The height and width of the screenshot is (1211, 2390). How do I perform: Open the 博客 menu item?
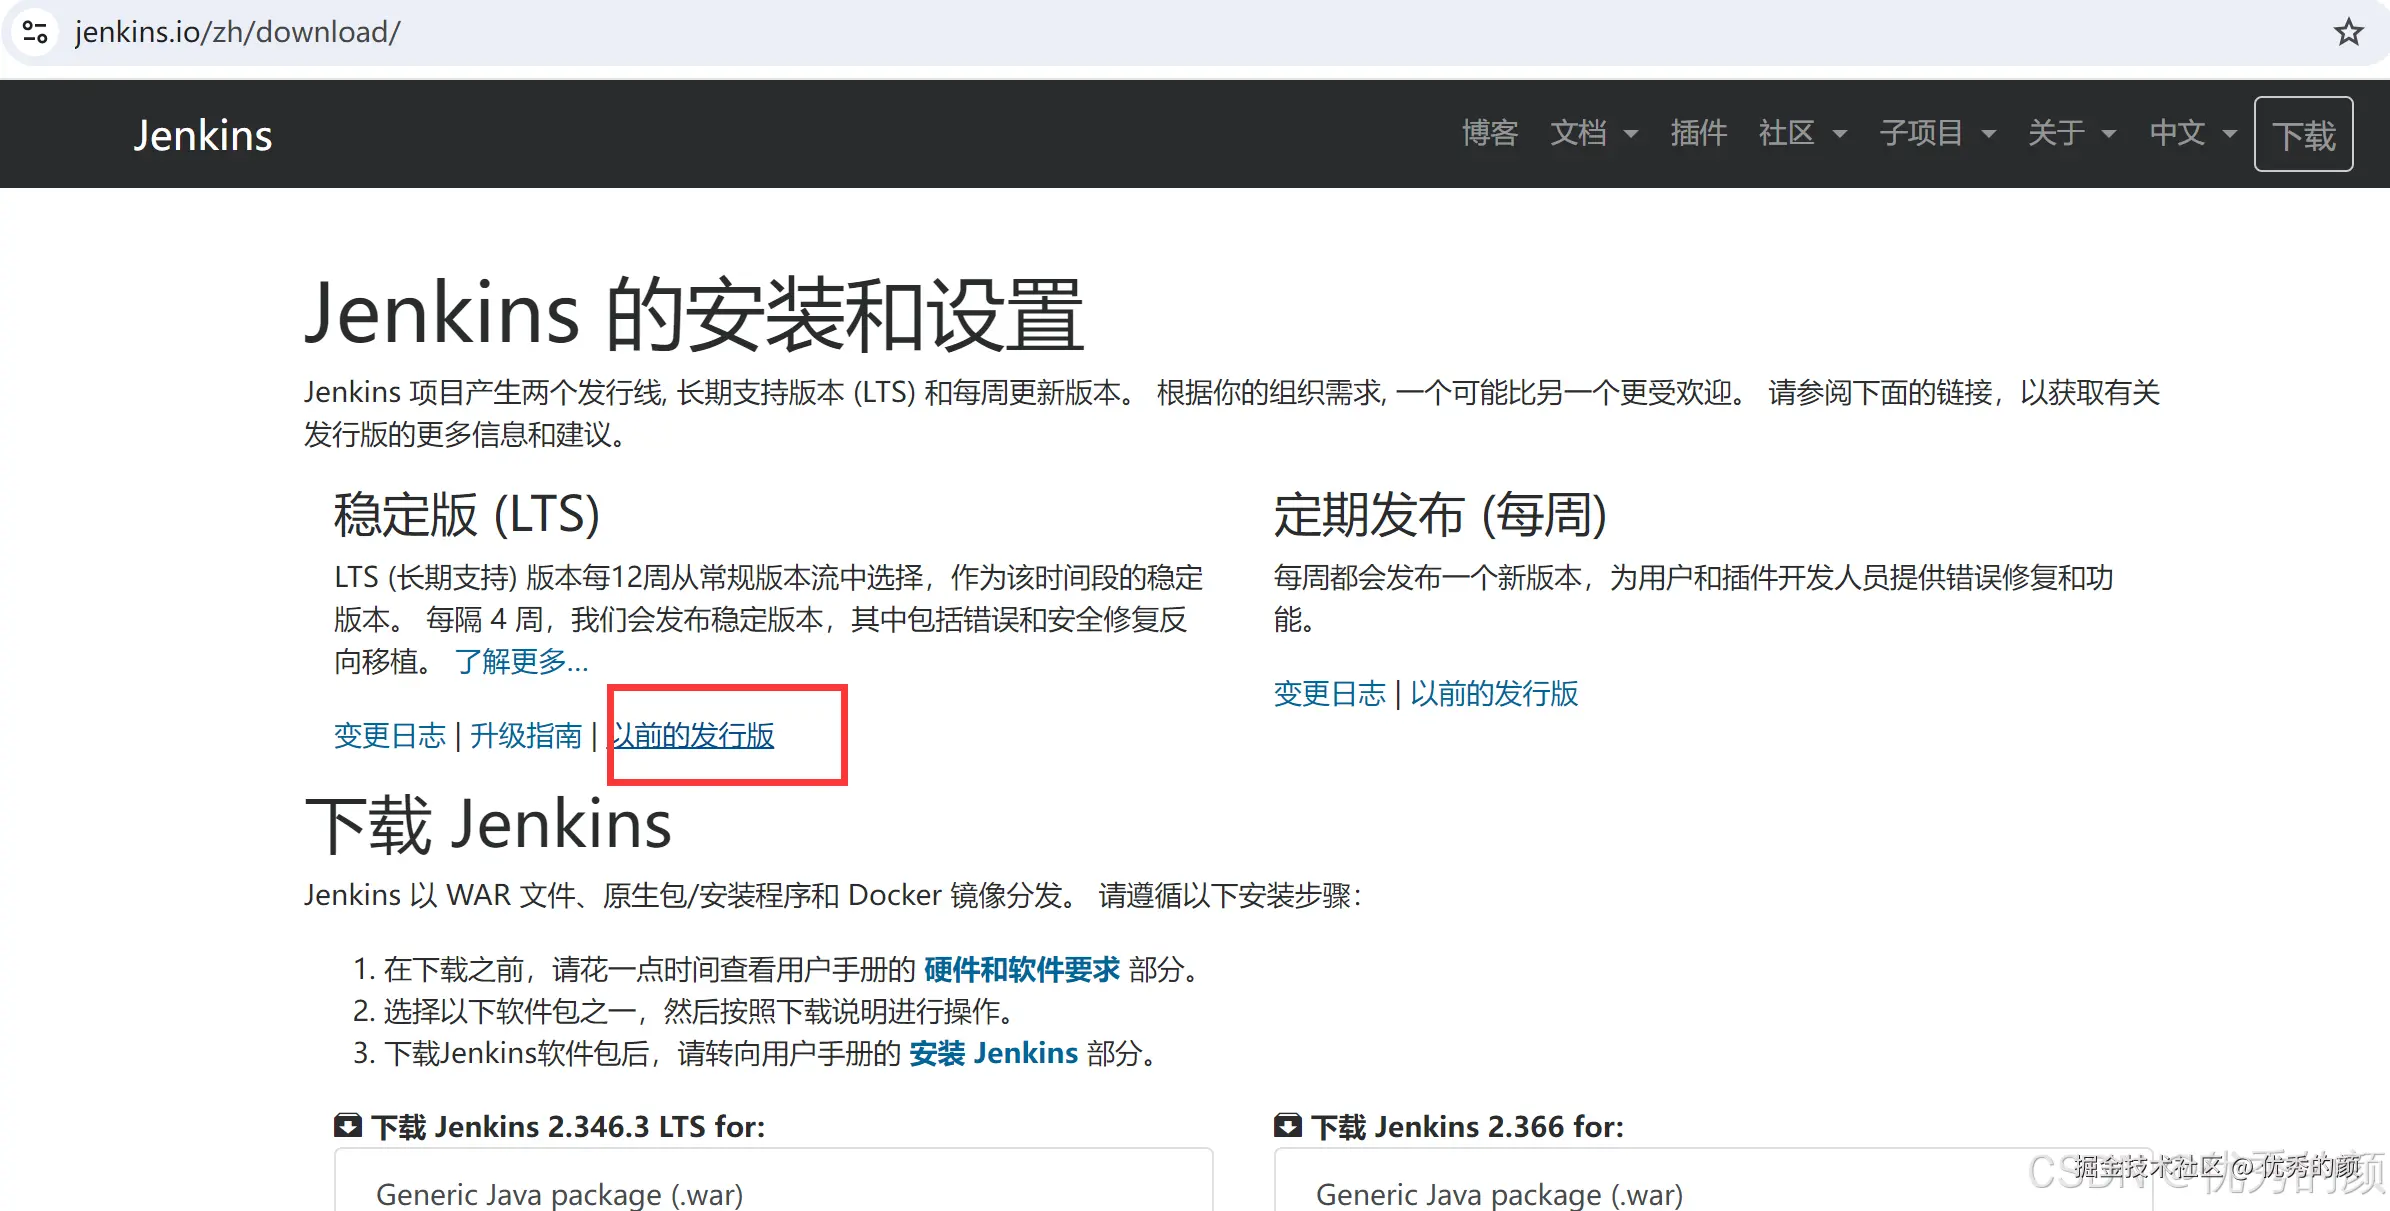click(1489, 133)
